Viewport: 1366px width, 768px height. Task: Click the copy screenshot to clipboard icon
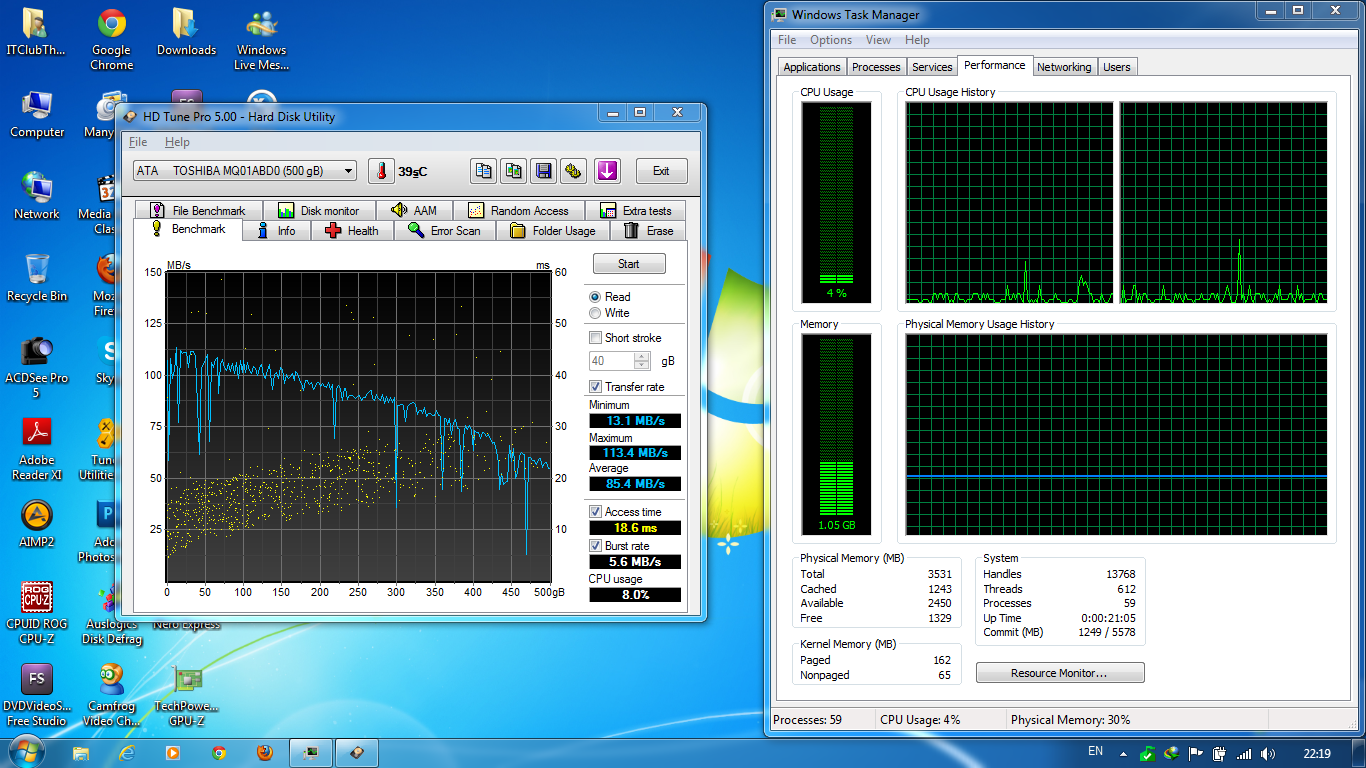tap(514, 171)
